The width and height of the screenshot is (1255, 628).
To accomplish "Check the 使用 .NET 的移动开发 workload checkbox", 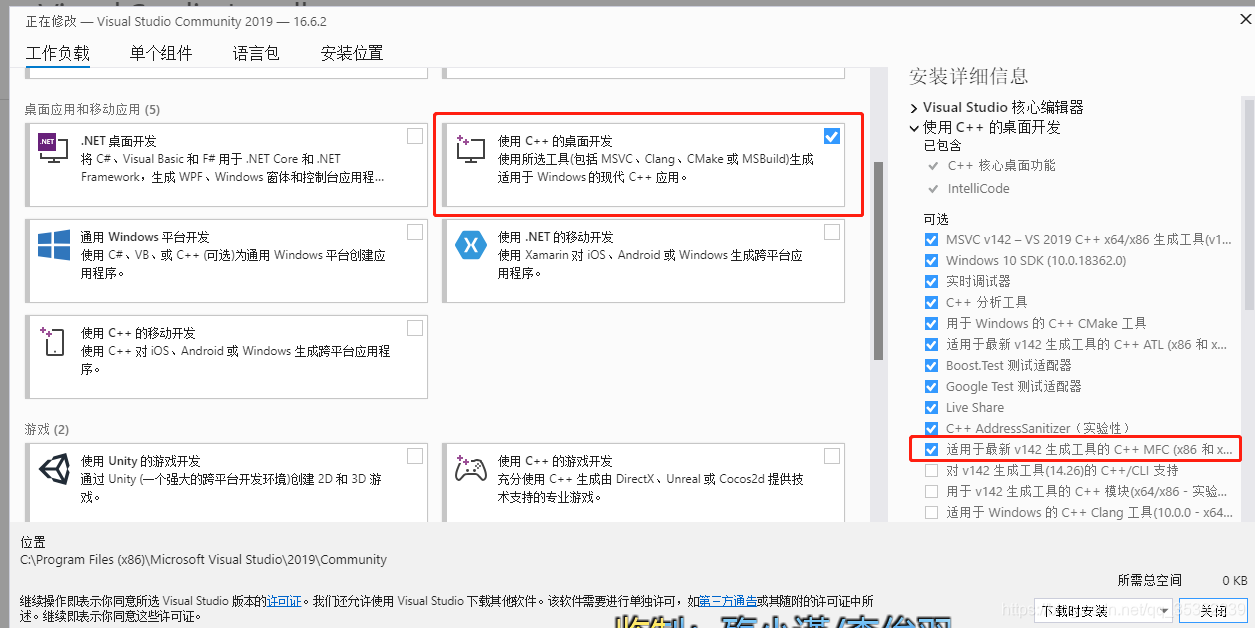I will pos(832,232).
